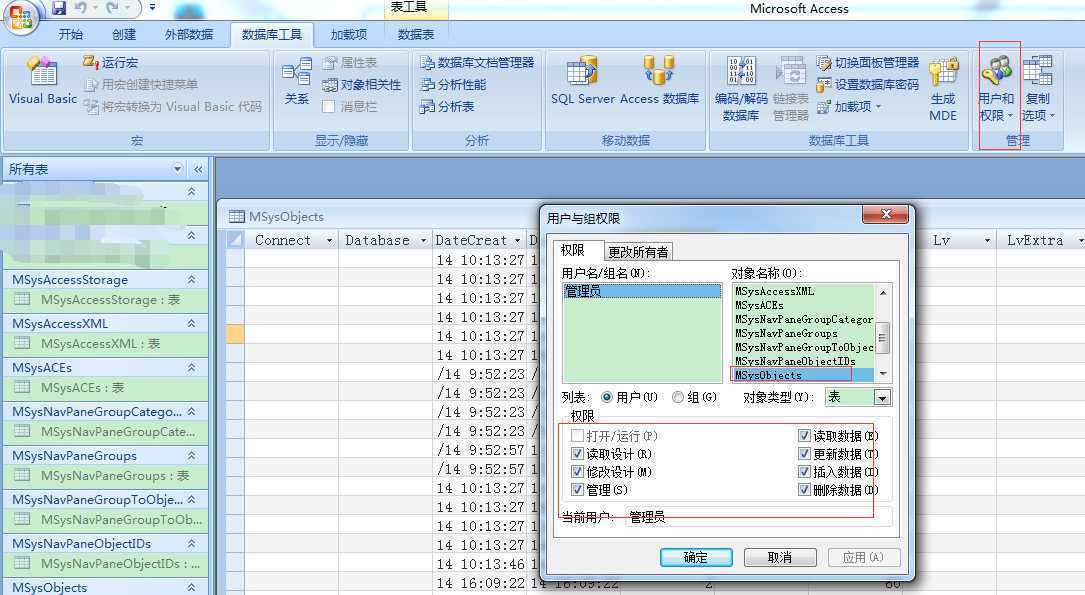Collapse the MSysNavPaneGroups group

click(192, 455)
